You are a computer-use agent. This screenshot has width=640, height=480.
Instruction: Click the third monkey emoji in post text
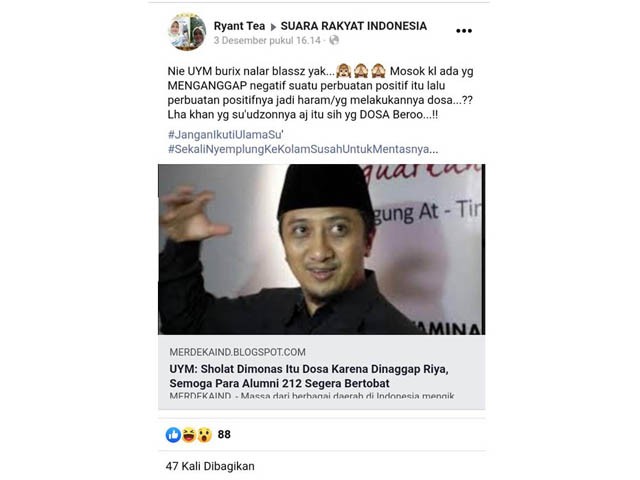click(378, 71)
